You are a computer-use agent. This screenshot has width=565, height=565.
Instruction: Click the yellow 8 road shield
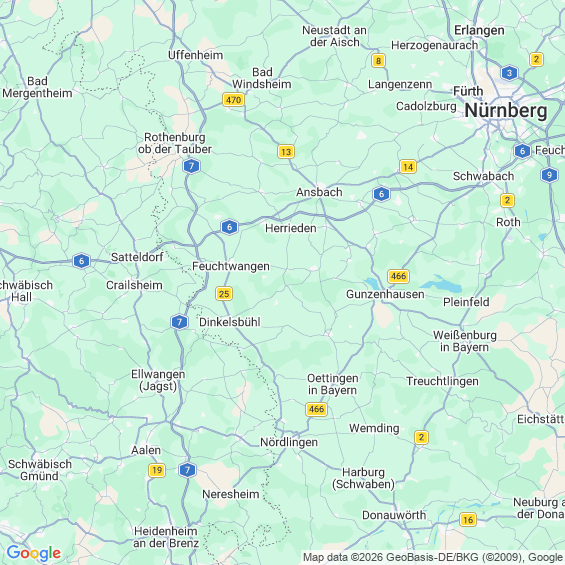pyautogui.click(x=378, y=61)
